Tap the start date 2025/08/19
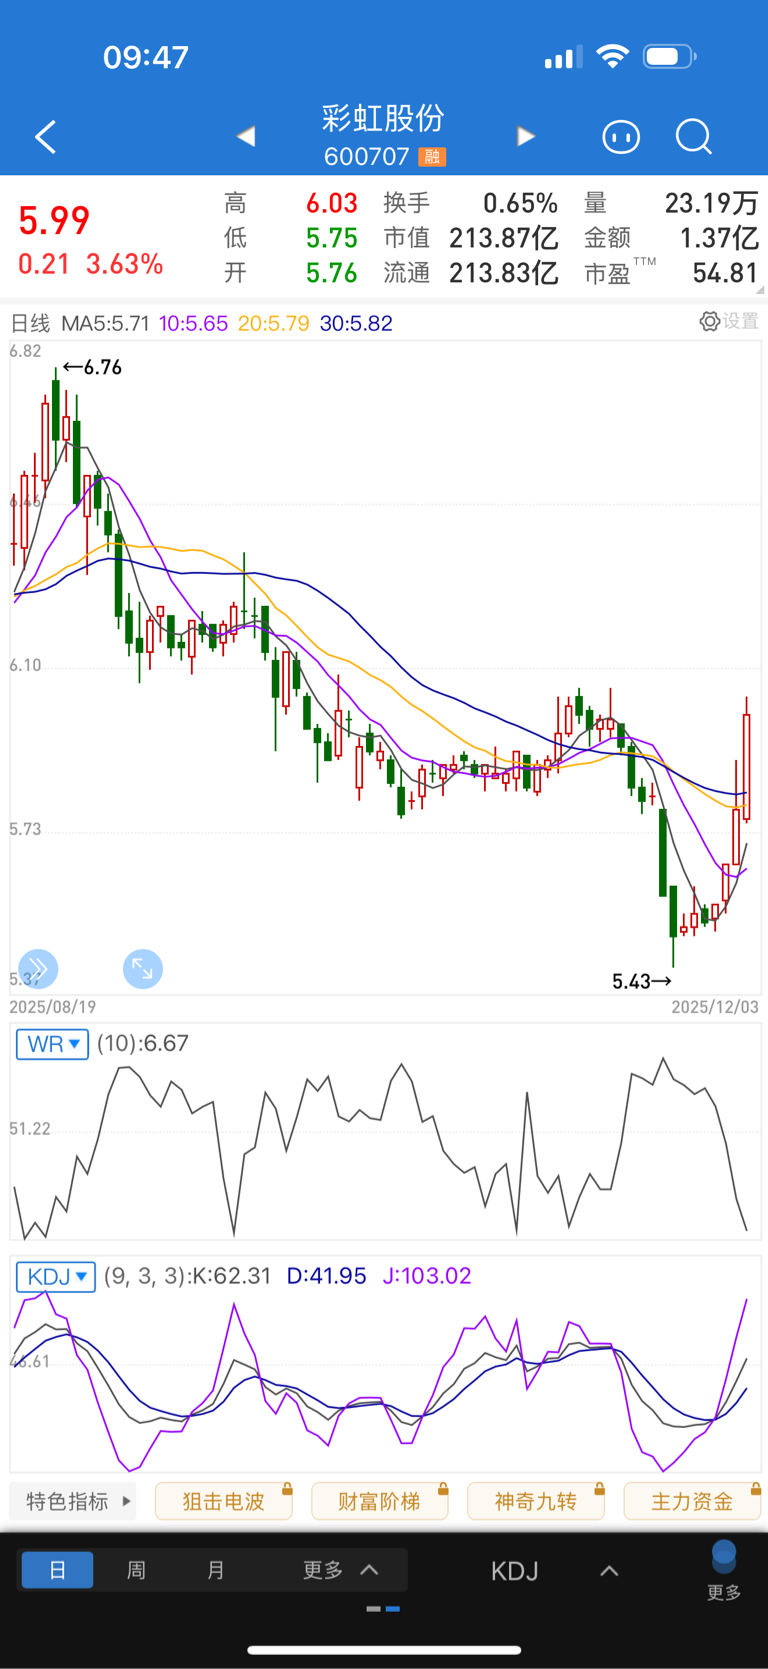This screenshot has height=1669, width=768. [53, 1007]
